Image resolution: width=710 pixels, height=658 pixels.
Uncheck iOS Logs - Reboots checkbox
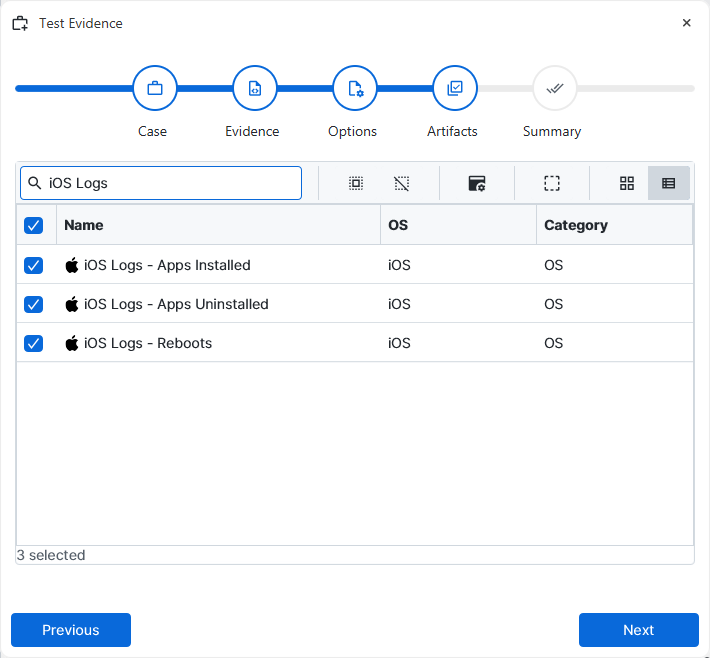[x=34, y=343]
